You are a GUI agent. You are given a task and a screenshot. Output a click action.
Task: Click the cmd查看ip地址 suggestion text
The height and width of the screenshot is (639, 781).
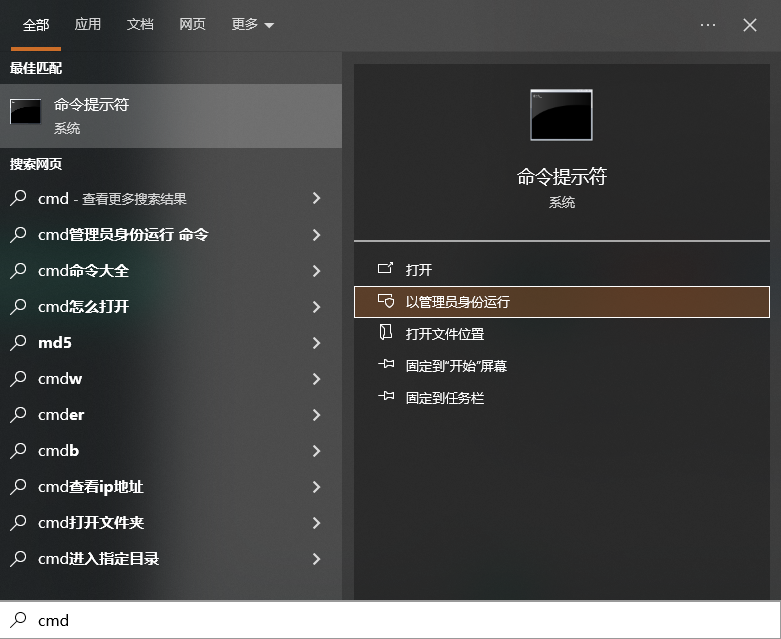[x=91, y=487]
